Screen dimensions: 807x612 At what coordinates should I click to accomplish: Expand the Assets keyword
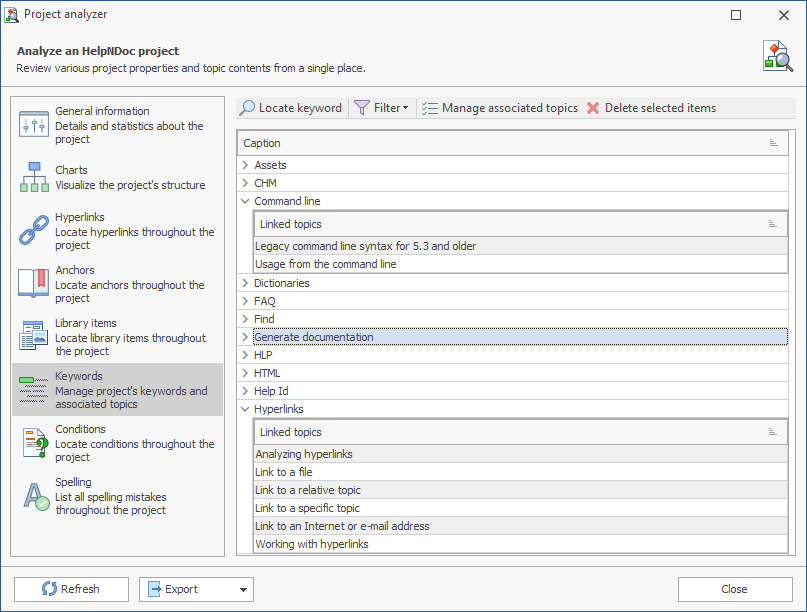coord(245,165)
